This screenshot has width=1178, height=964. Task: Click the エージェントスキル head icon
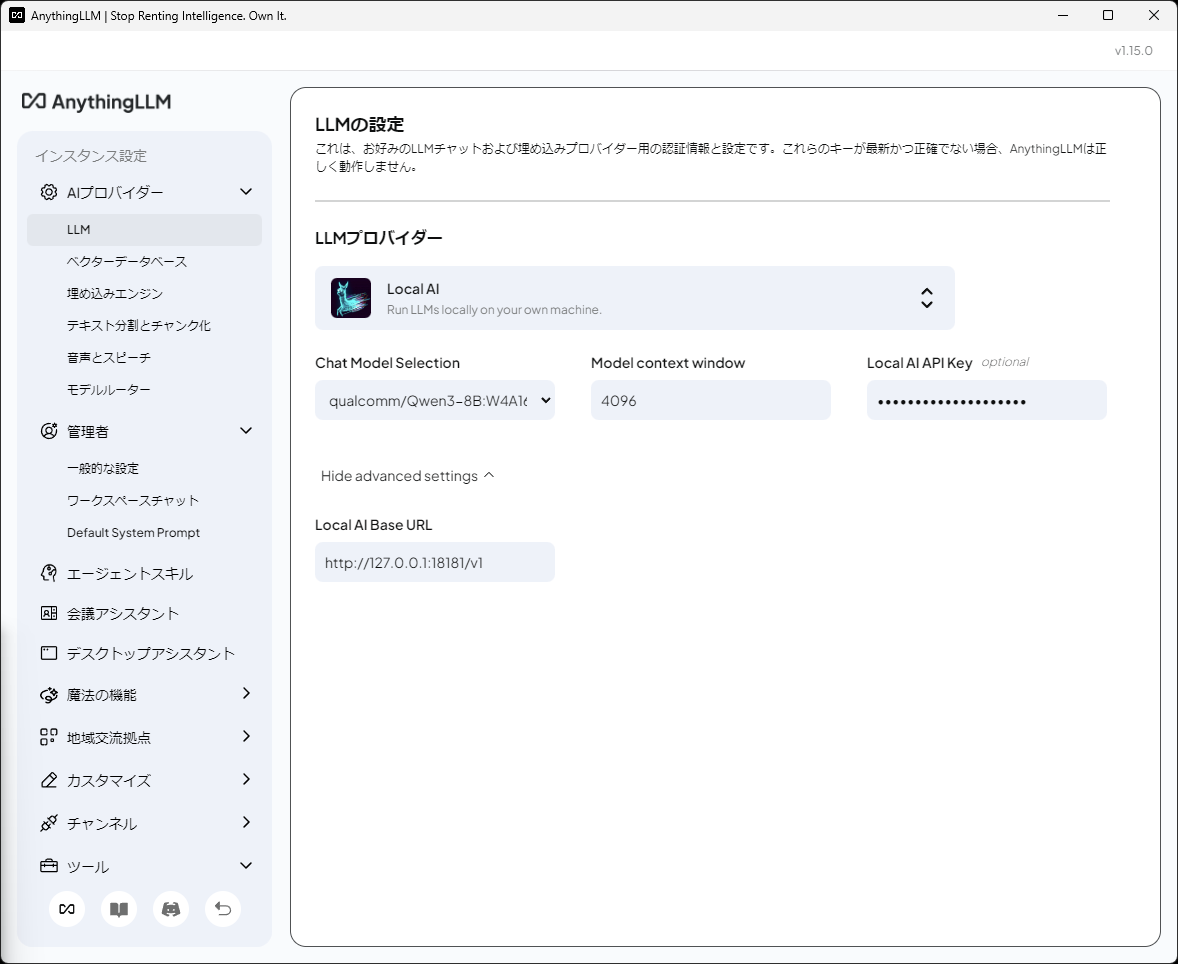[x=49, y=573]
